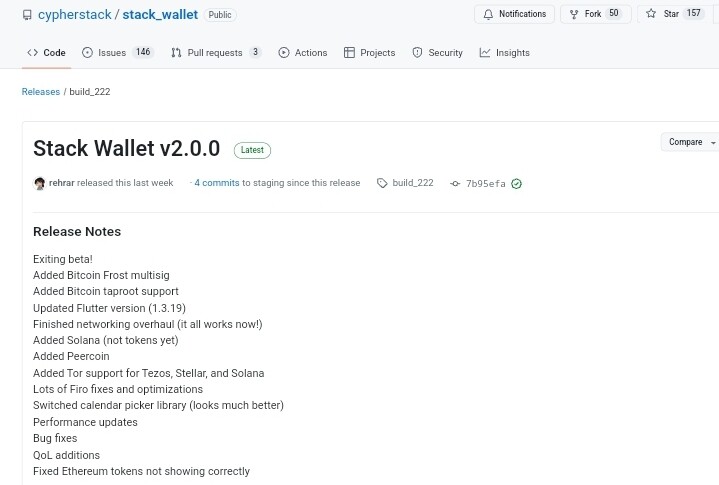The width and height of the screenshot is (719, 485).
Task: Open the Code tab
Action: point(46,53)
